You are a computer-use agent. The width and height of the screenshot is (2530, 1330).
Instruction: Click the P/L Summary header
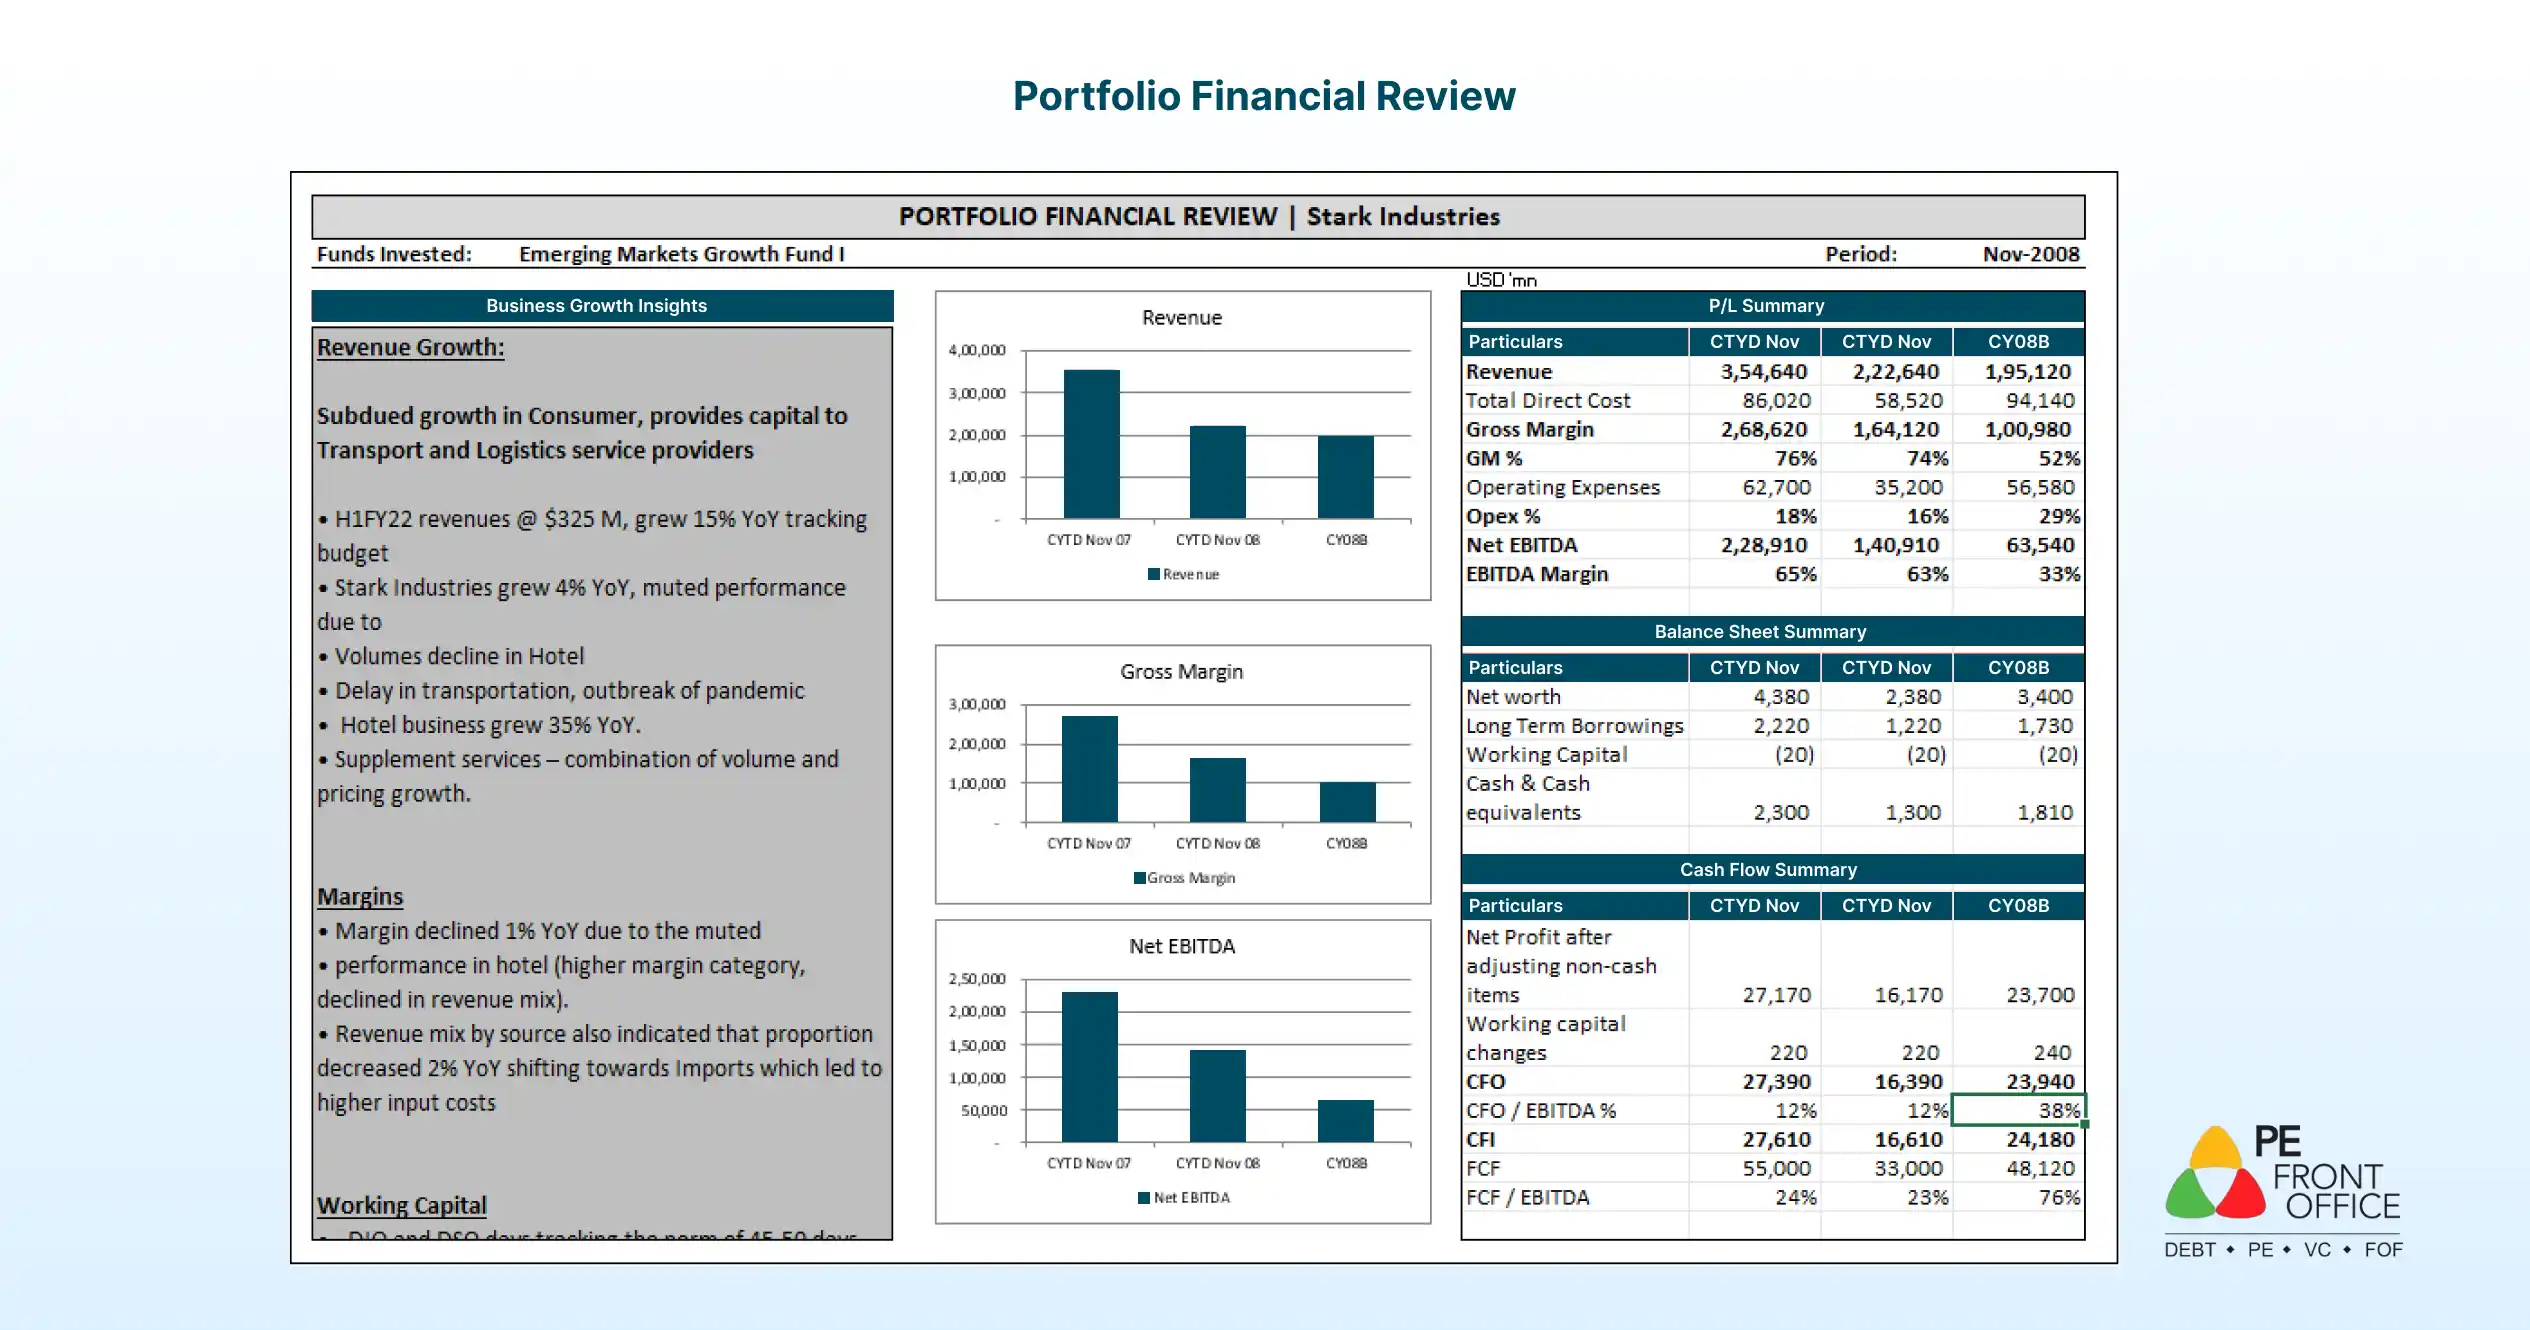pyautogui.click(x=1773, y=306)
